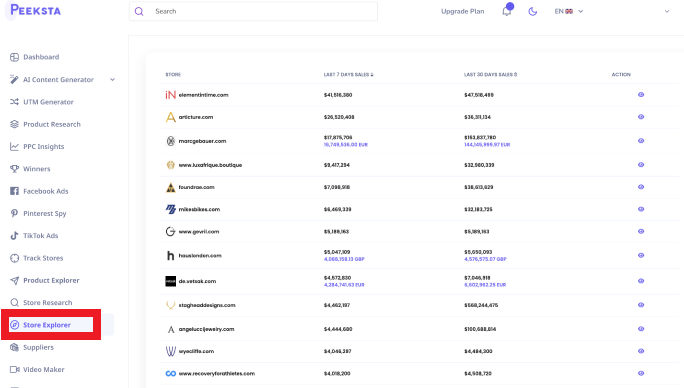Open Facebook Ads in sidebar
Screen dimensions: 684x388
(x=46, y=191)
